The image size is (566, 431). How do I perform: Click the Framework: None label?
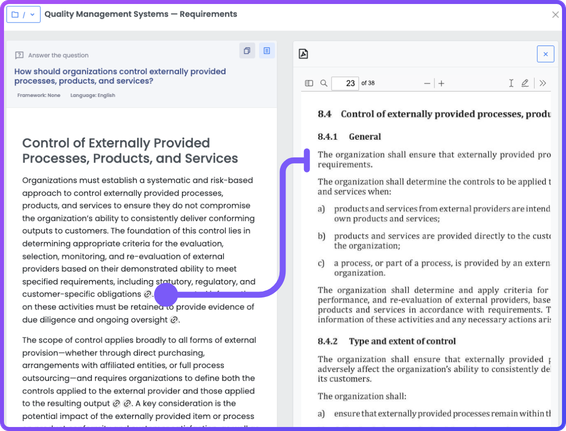tap(39, 95)
